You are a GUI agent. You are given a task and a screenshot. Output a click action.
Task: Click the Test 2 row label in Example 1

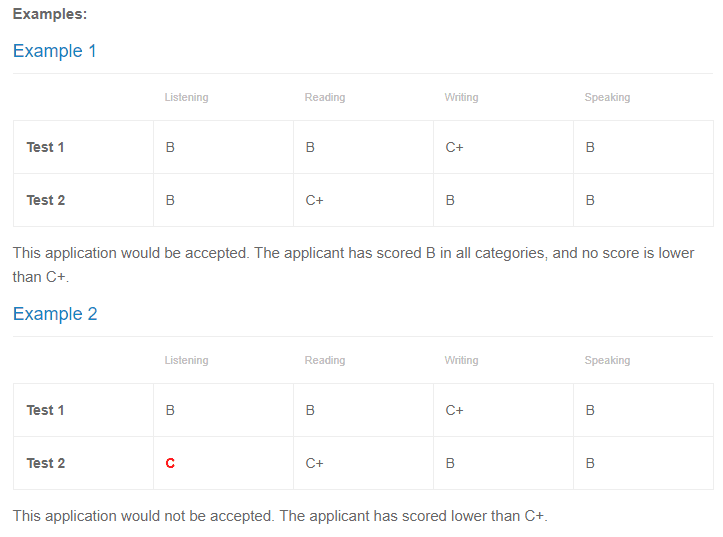(46, 201)
